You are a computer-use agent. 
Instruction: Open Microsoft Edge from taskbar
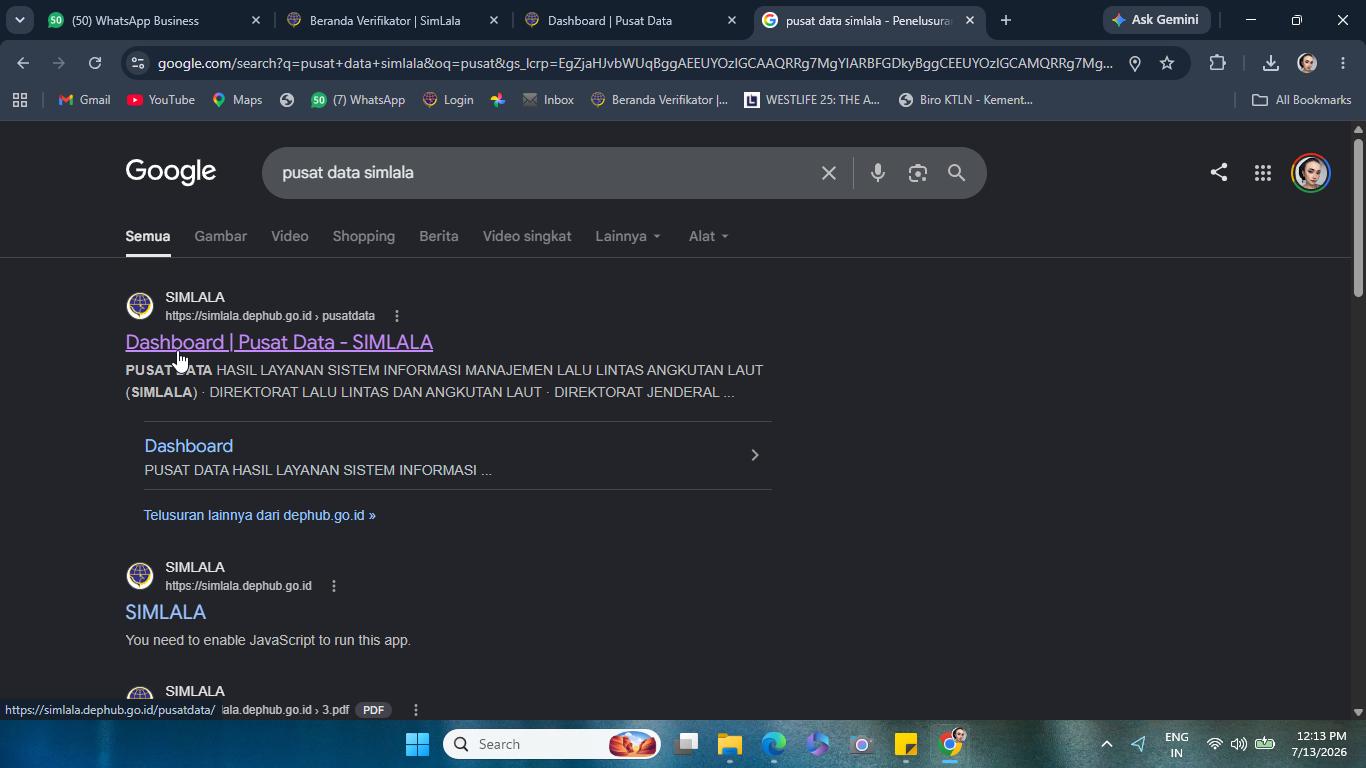pyautogui.click(x=774, y=744)
